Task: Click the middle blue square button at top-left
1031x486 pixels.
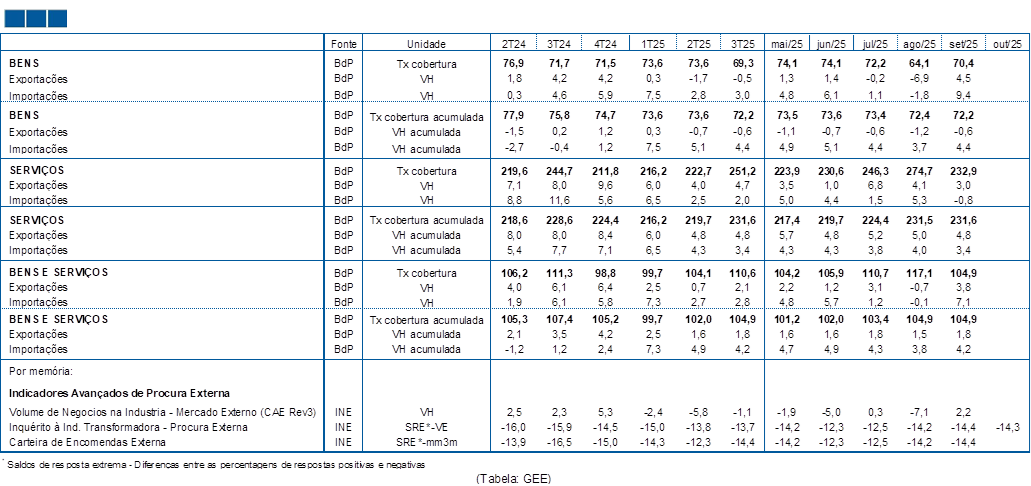Action: [x=36, y=18]
